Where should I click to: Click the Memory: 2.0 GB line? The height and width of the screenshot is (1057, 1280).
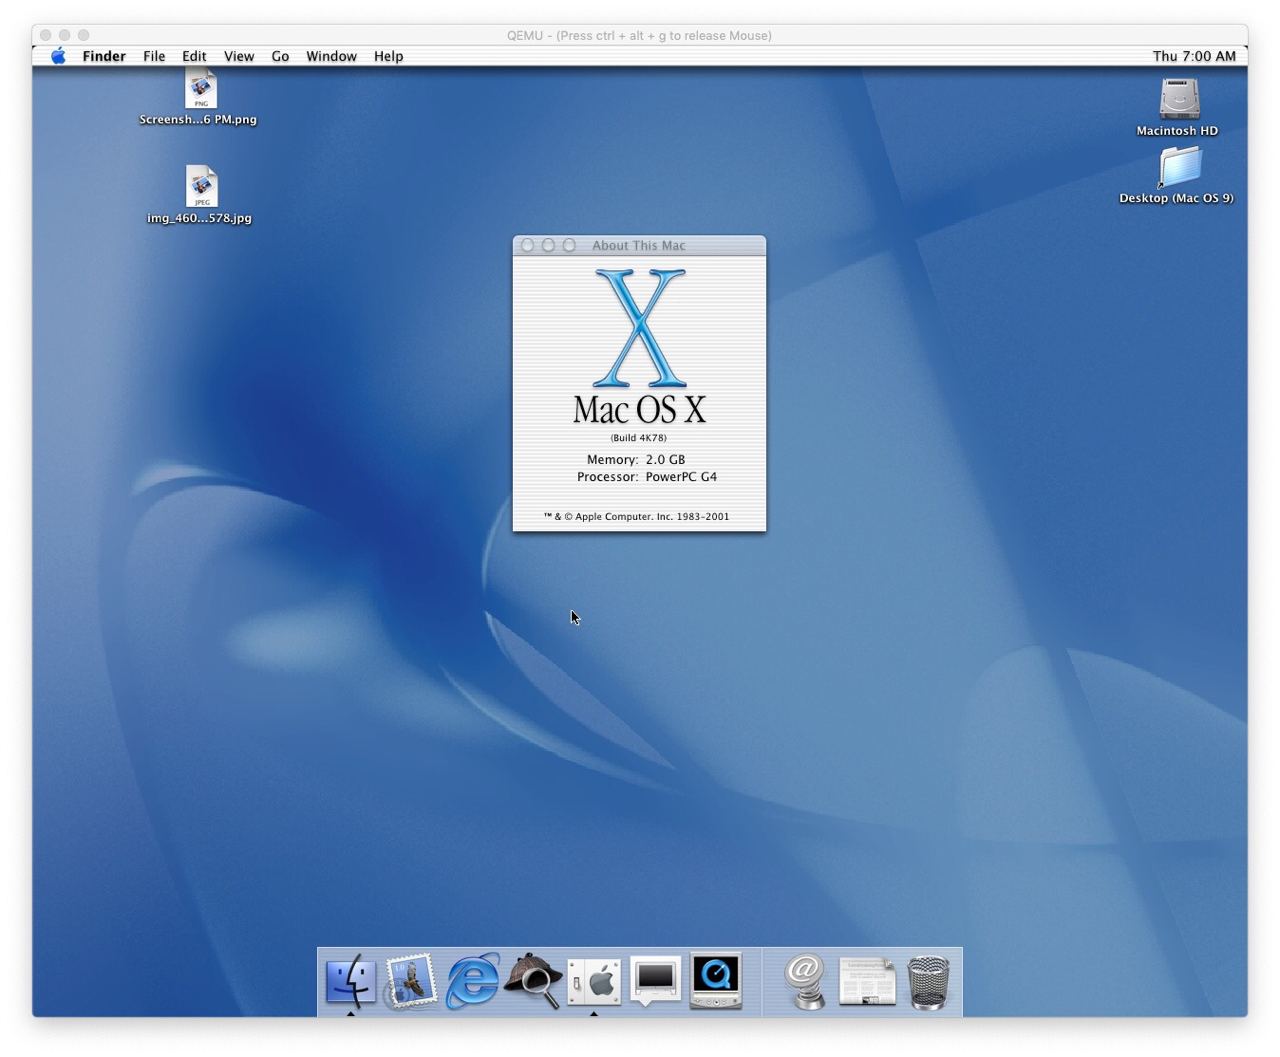pyautogui.click(x=636, y=460)
